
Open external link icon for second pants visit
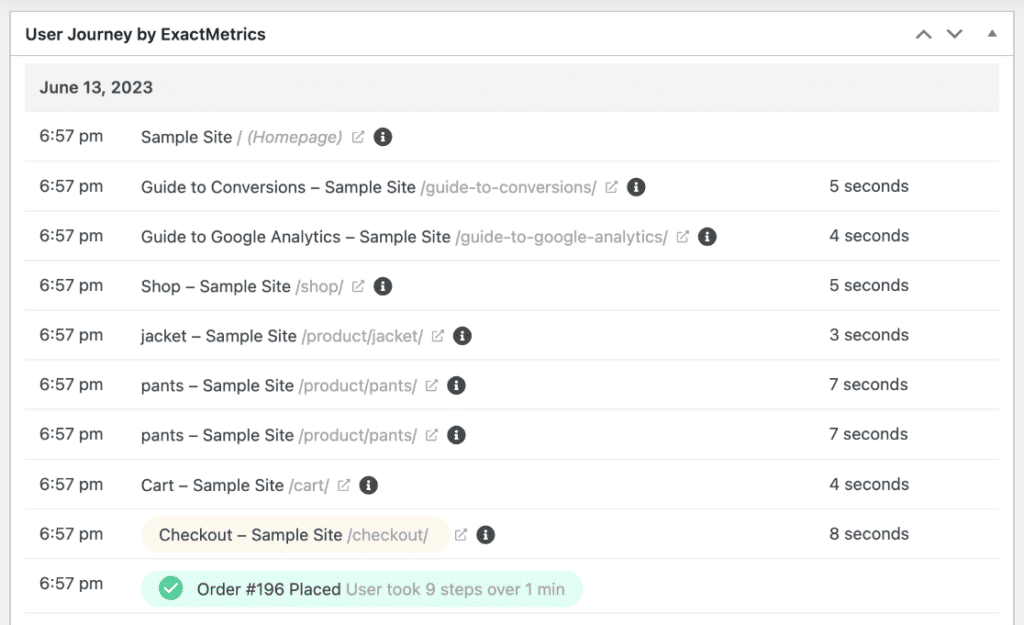[x=431, y=434]
